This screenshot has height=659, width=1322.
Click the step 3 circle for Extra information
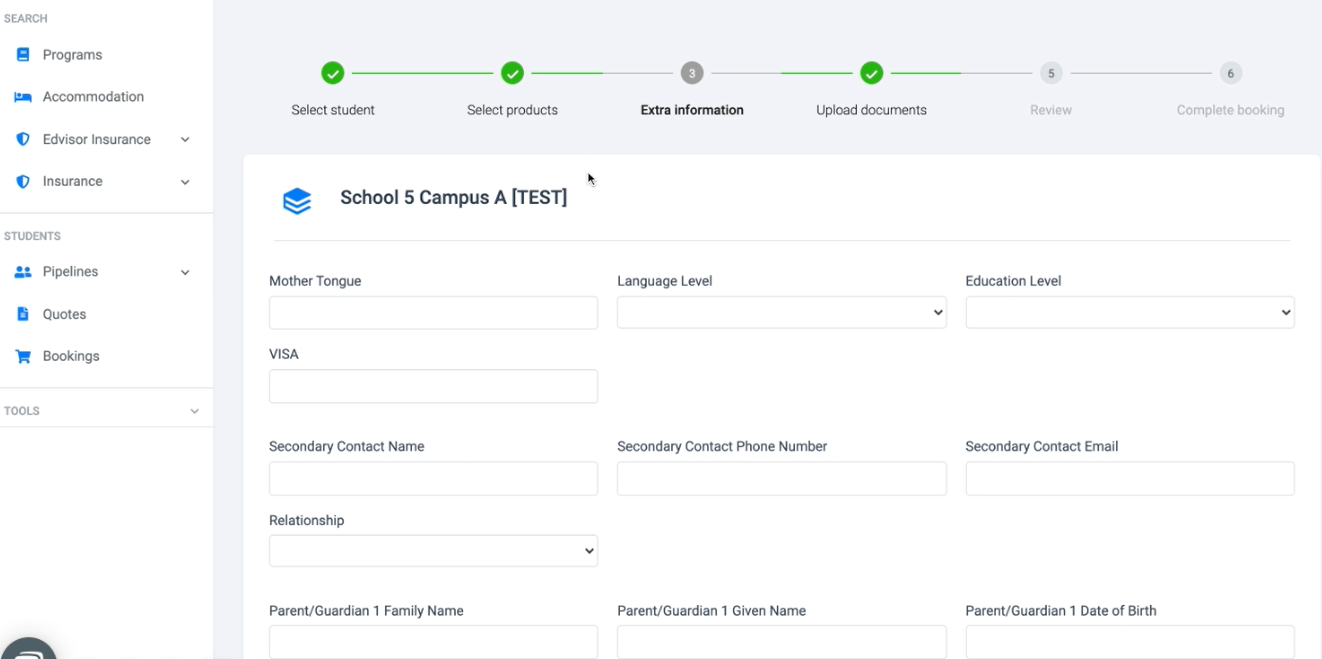point(692,73)
